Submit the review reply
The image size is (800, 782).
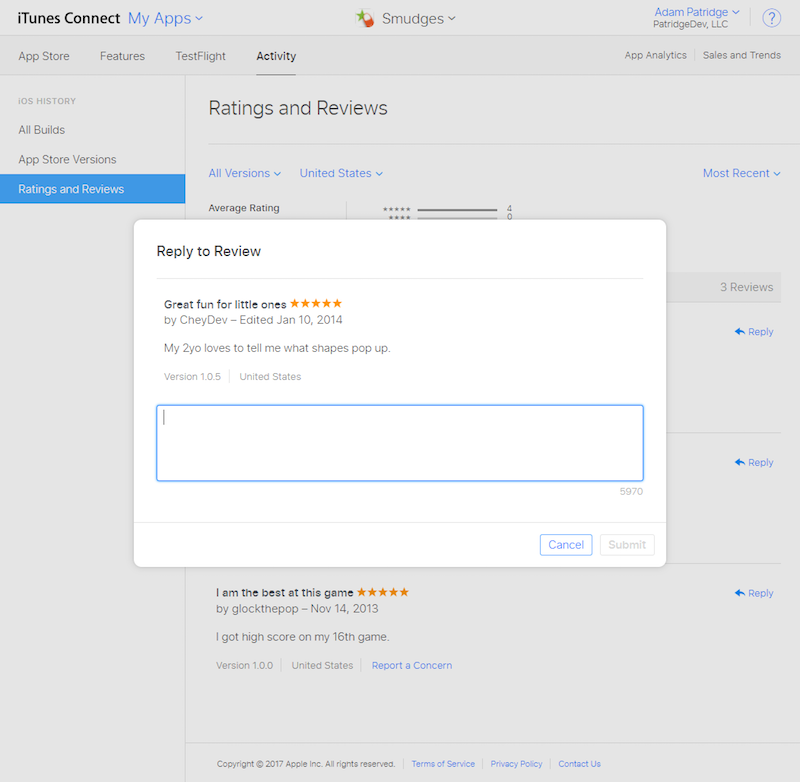click(627, 545)
